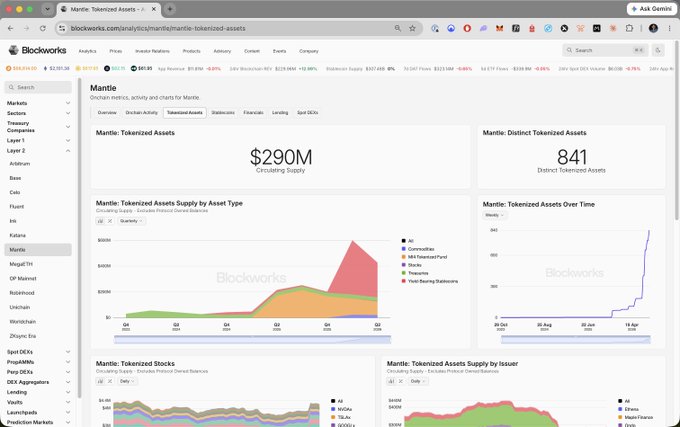Open Prices in the top navigation
Screen dimensions: 680x427
coord(115,51)
